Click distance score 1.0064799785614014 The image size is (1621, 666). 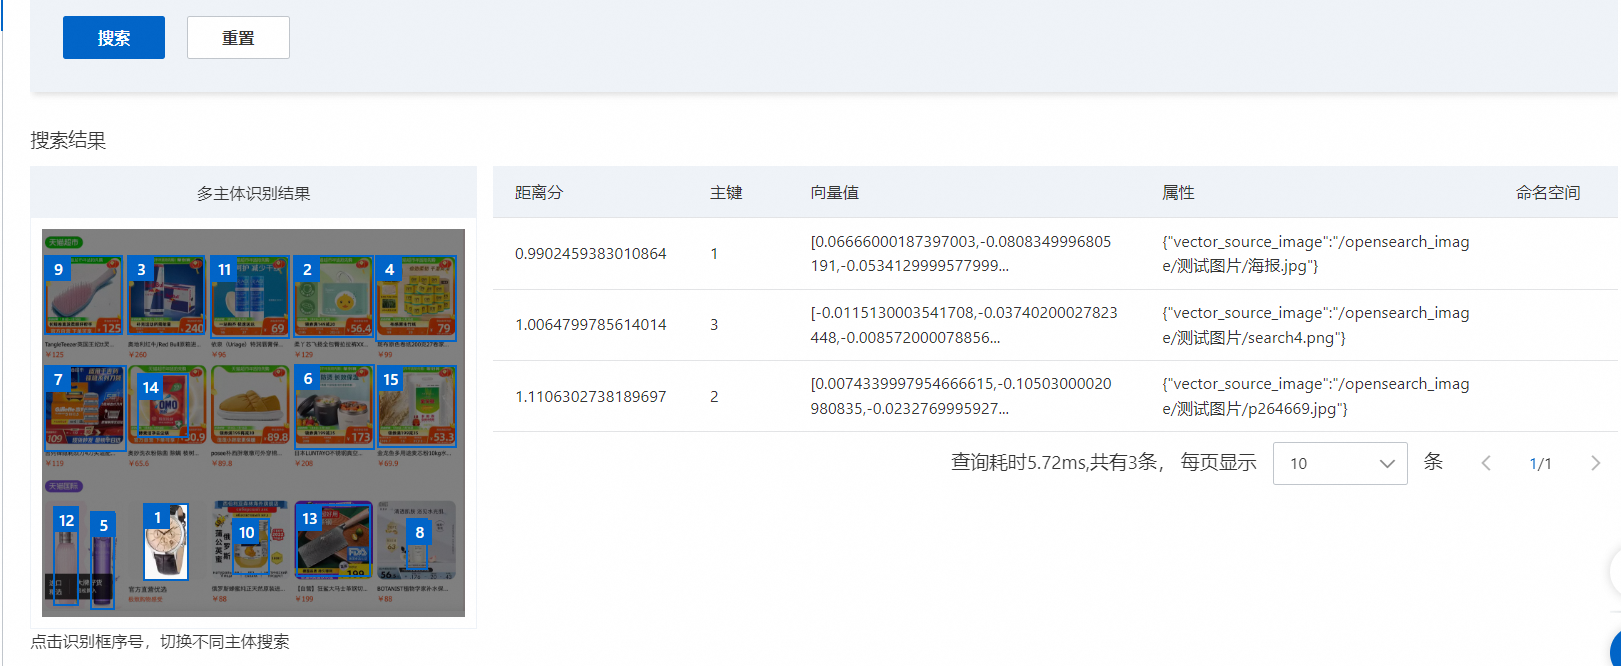pyautogui.click(x=590, y=325)
